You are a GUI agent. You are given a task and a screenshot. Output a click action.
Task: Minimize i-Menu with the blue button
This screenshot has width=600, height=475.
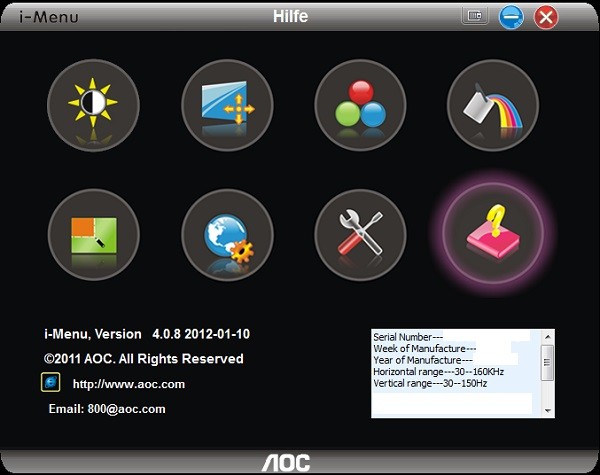[x=511, y=17]
